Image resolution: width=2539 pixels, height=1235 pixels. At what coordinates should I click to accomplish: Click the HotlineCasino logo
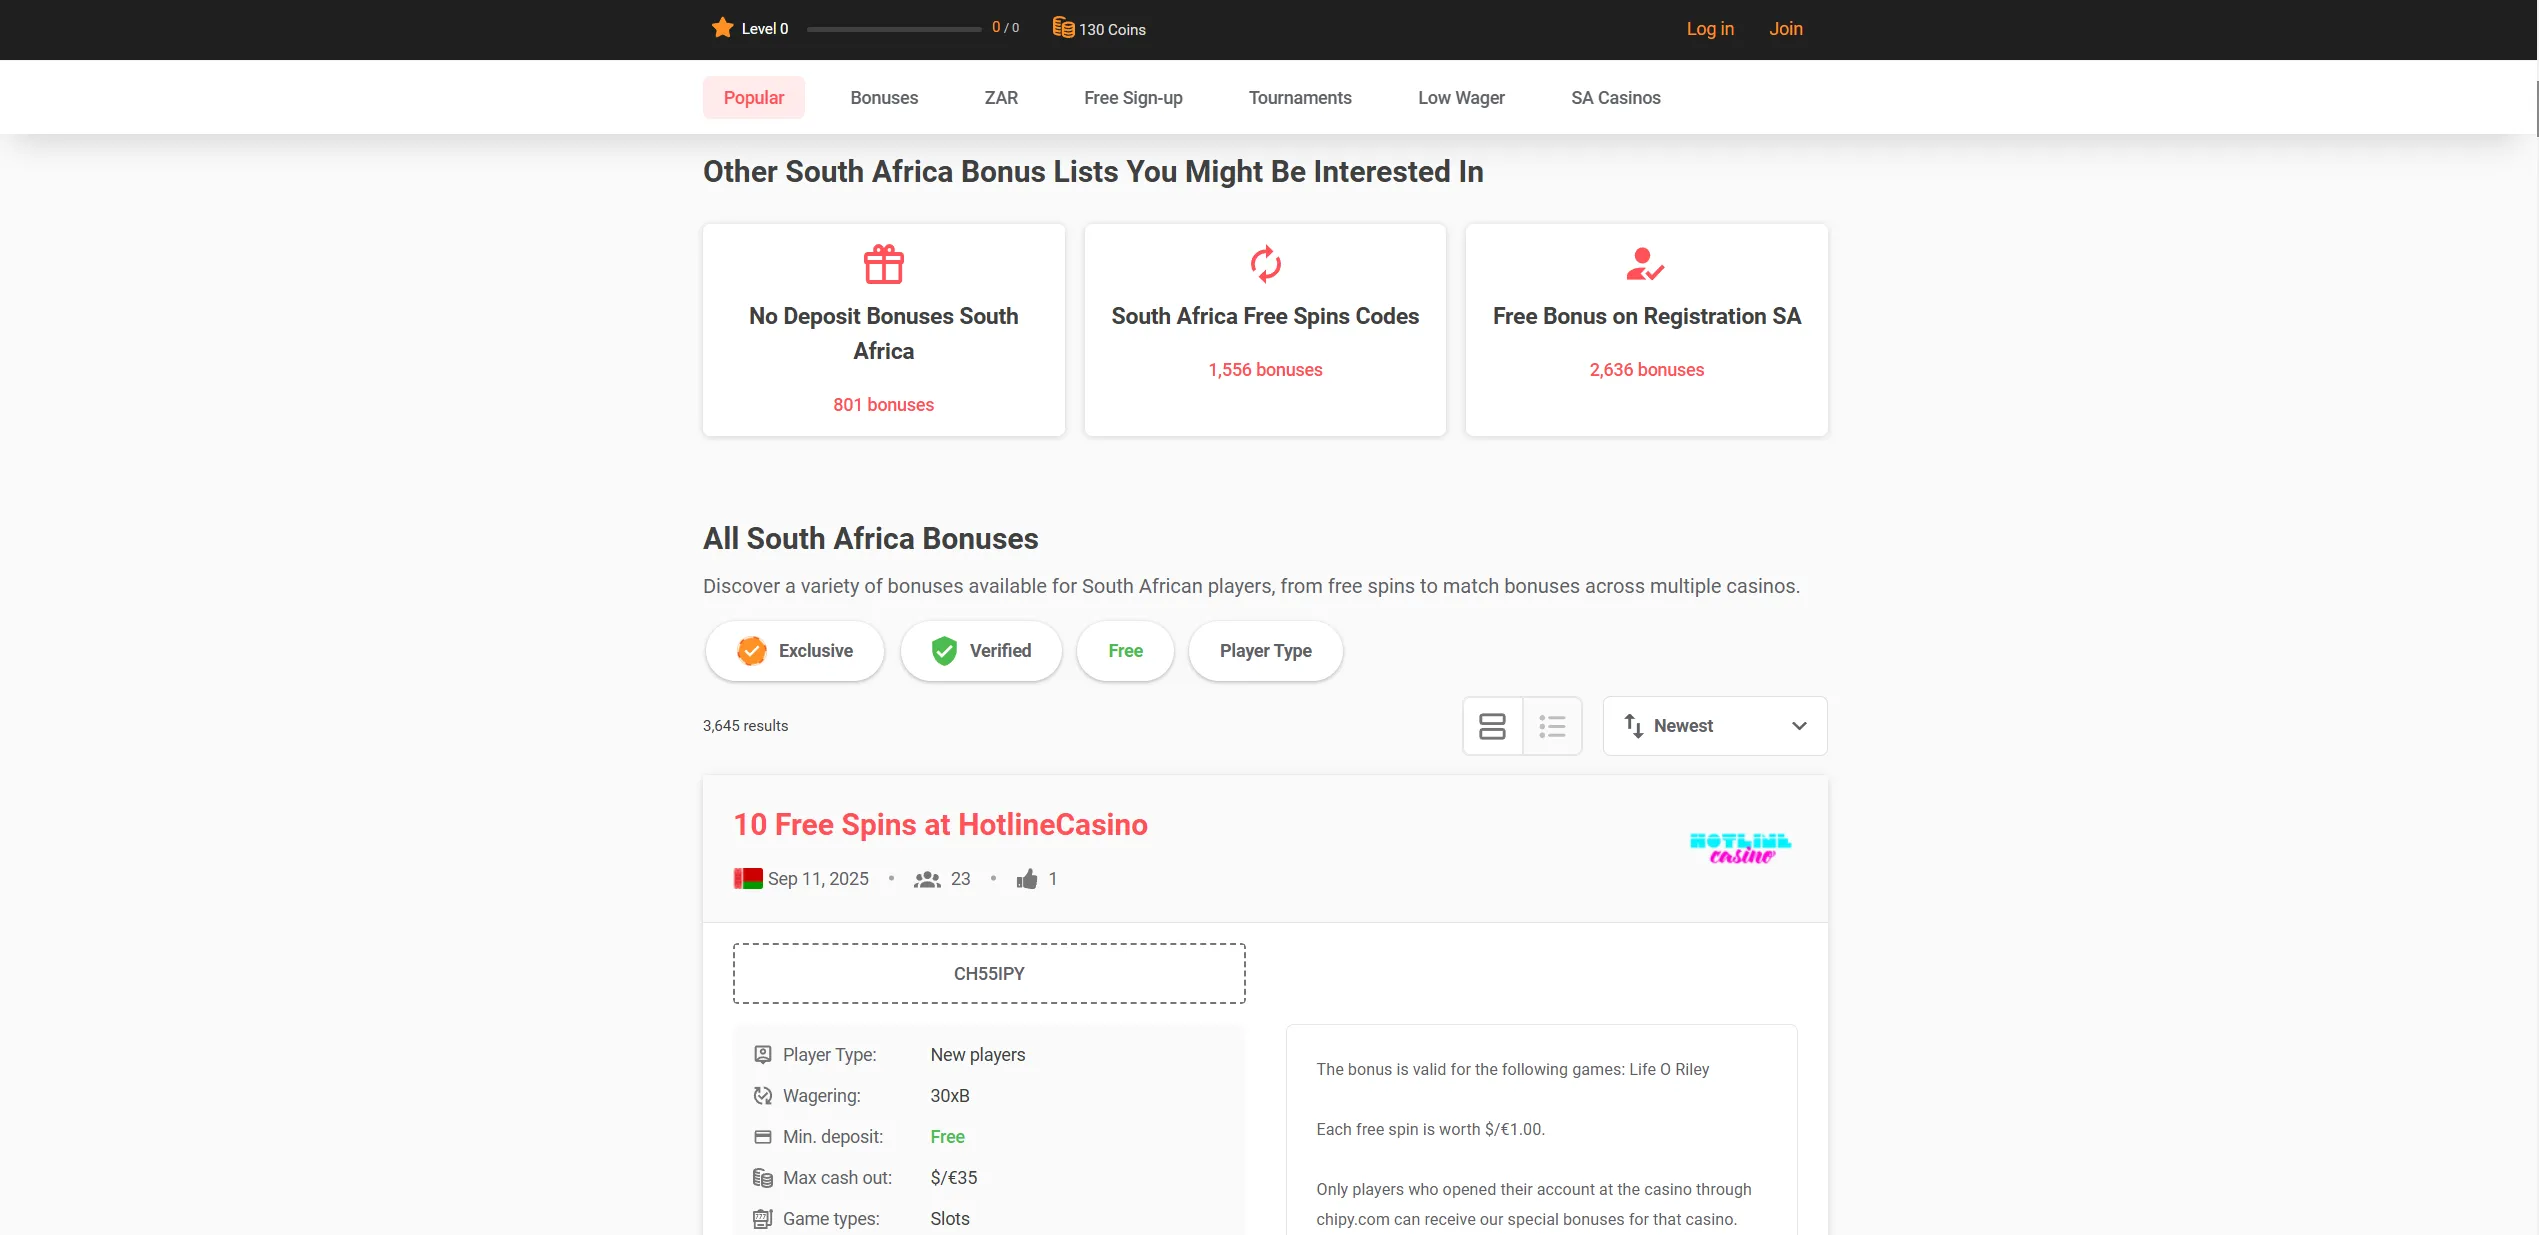click(1740, 848)
